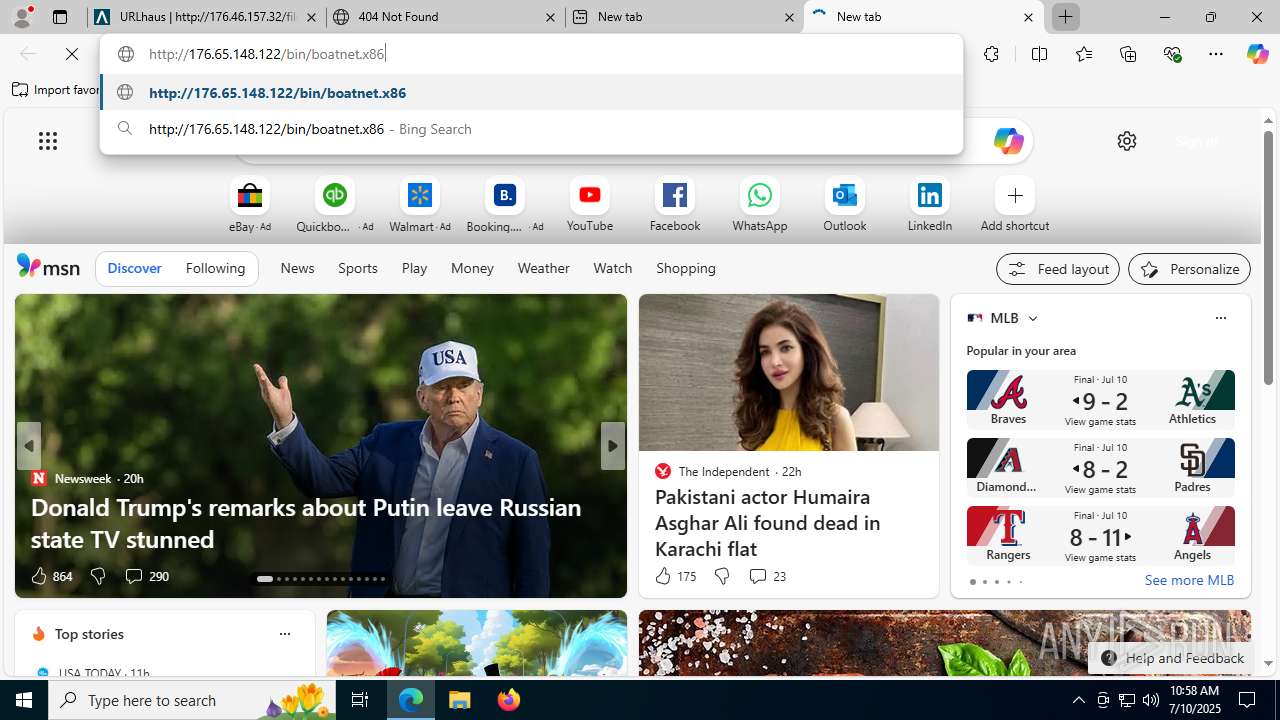
Task: Open MLB card more options
Action: [x=1220, y=318]
